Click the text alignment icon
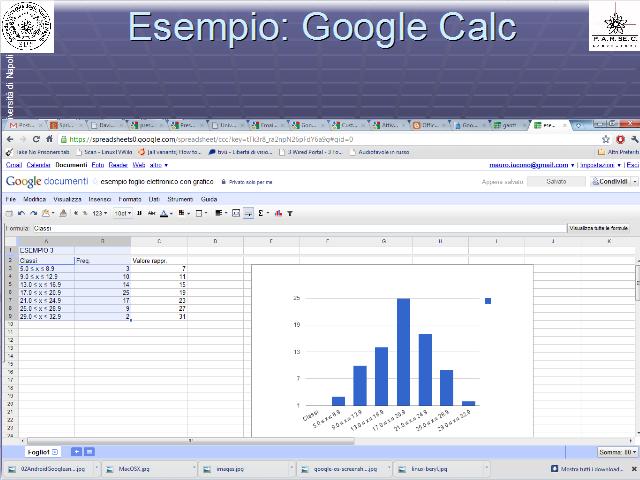Viewport: 640px width, 480px height. coord(218,213)
